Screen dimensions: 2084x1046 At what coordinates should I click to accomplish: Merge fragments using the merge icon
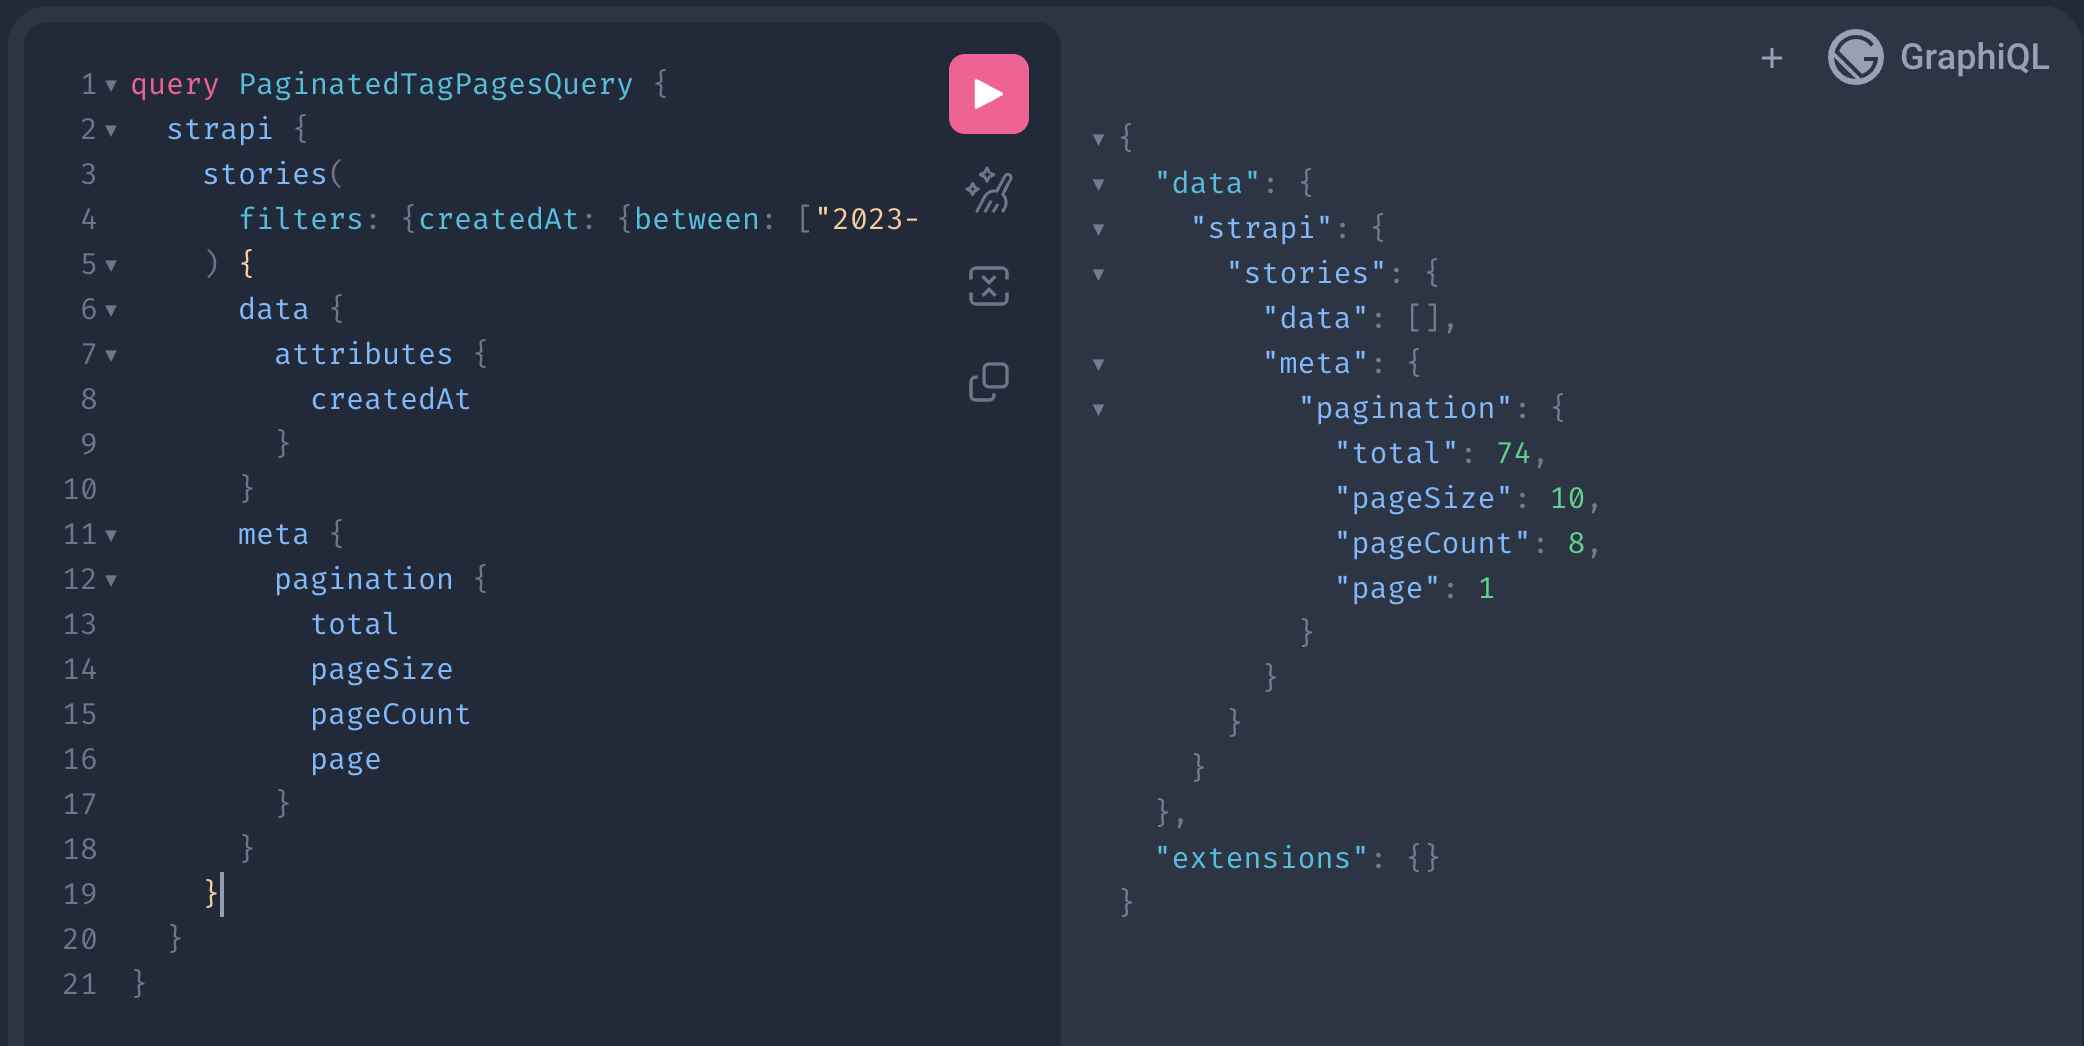[988, 287]
